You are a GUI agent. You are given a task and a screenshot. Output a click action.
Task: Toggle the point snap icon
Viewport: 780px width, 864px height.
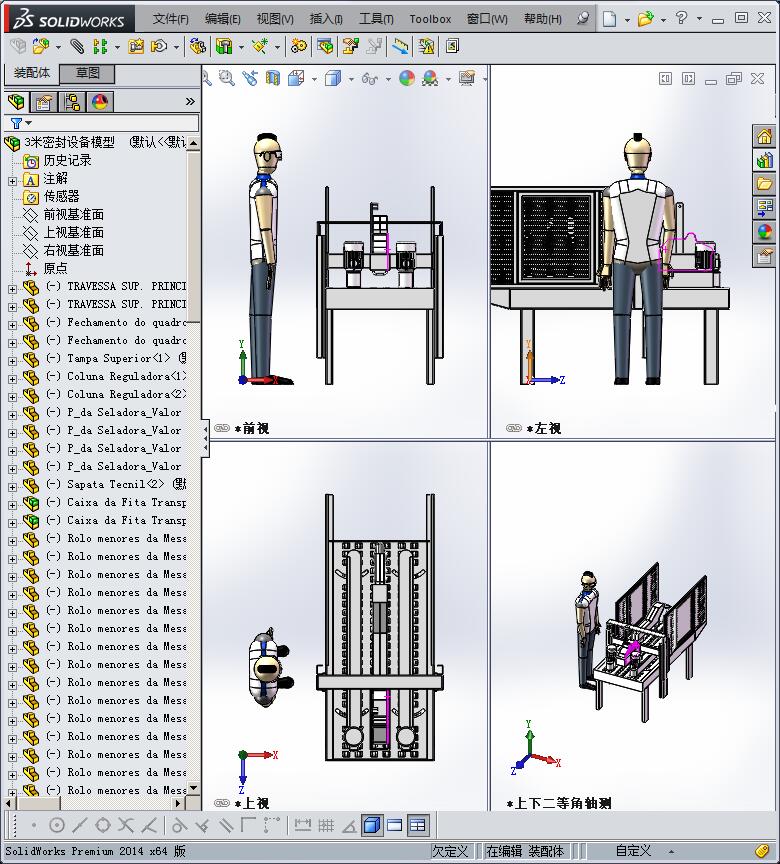(x=34, y=825)
